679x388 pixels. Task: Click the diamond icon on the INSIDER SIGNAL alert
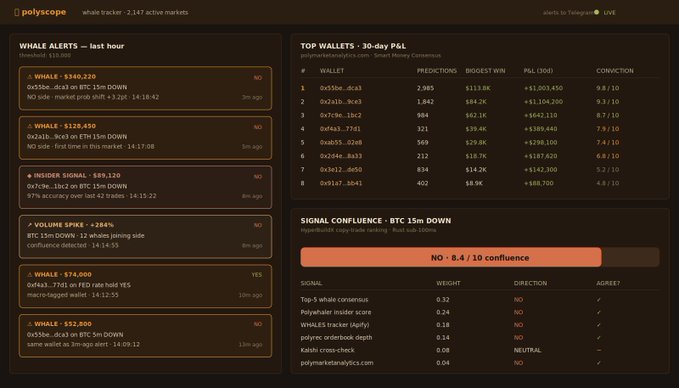click(x=29, y=175)
